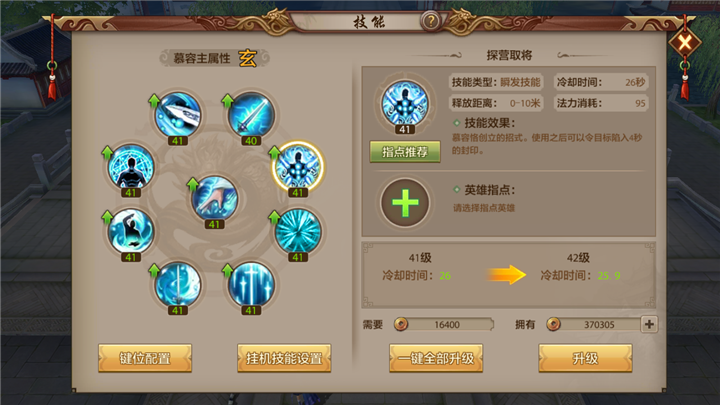
Task: Select the lightning sword skill level 40
Action: (251, 115)
